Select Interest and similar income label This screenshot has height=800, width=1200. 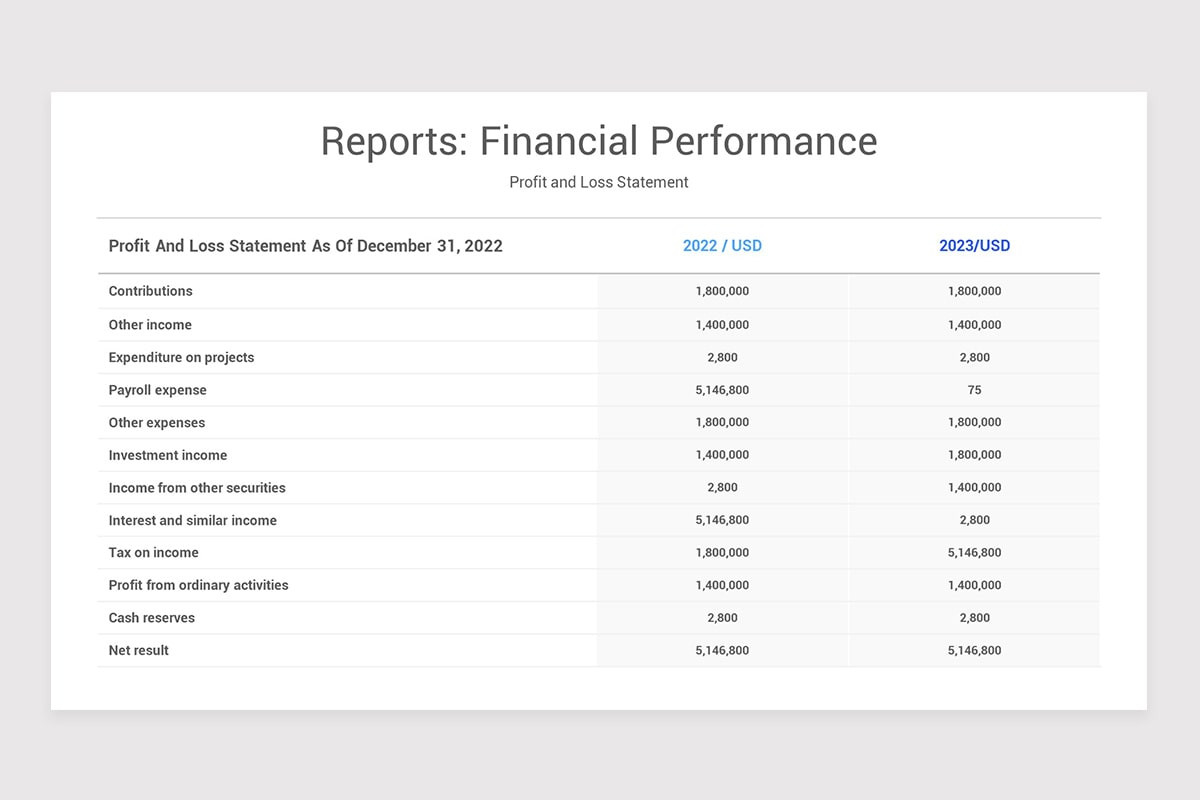click(193, 520)
